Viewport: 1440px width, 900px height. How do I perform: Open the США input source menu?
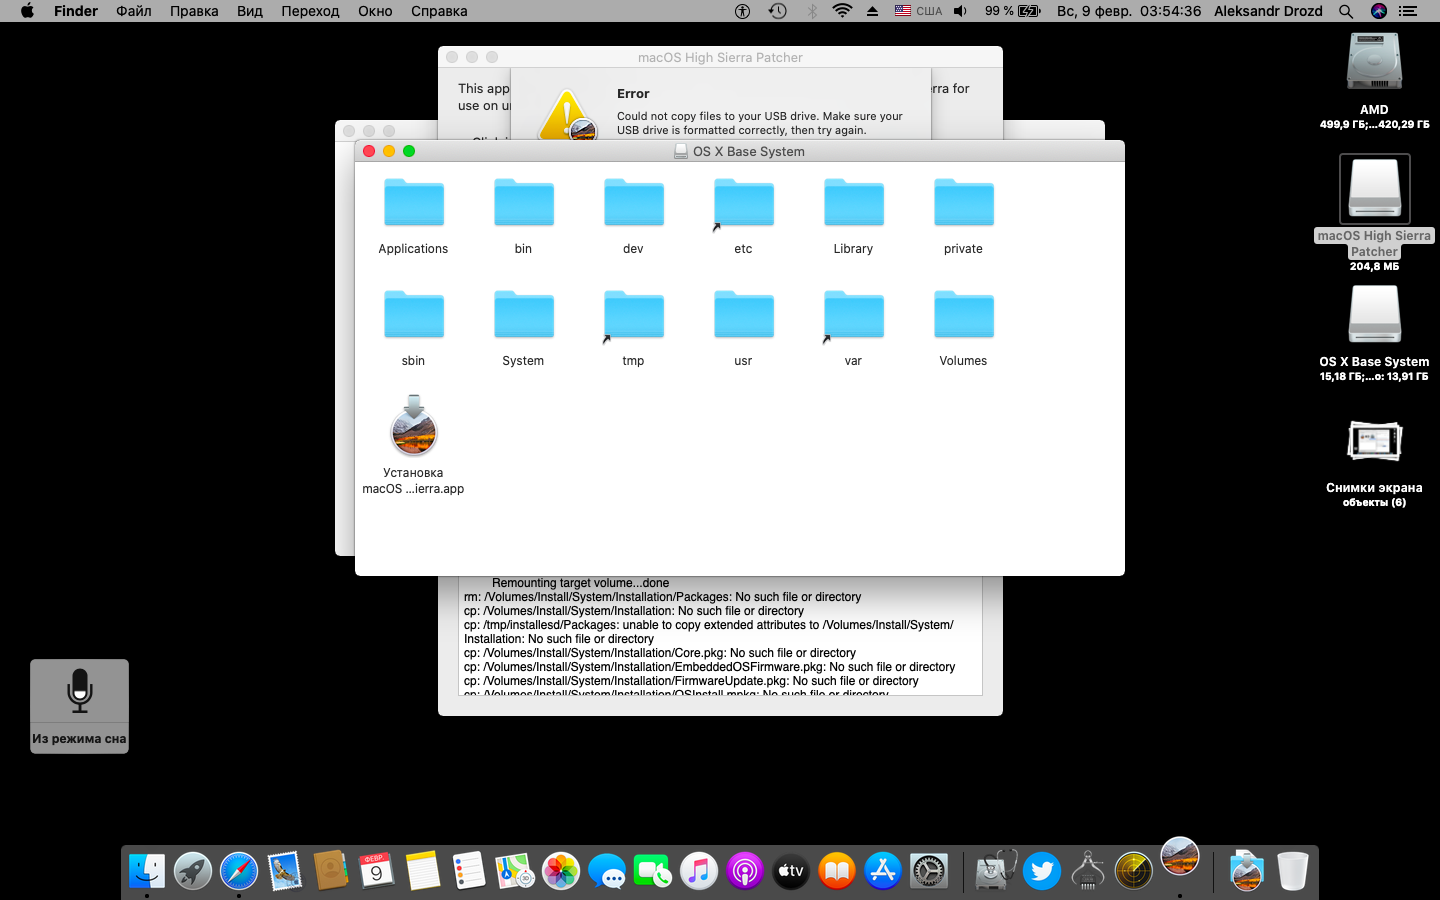pyautogui.click(x=918, y=11)
